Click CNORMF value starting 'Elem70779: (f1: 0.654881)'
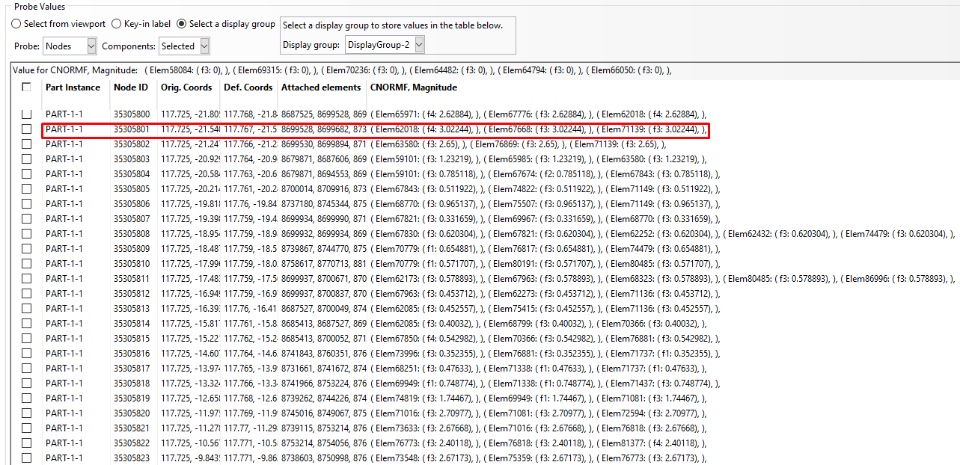Screen dimensions: 960x465 (545, 248)
